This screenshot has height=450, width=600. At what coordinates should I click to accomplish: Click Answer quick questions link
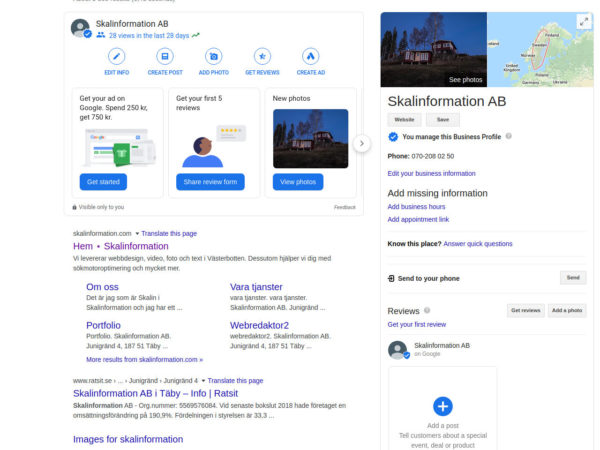[478, 244]
